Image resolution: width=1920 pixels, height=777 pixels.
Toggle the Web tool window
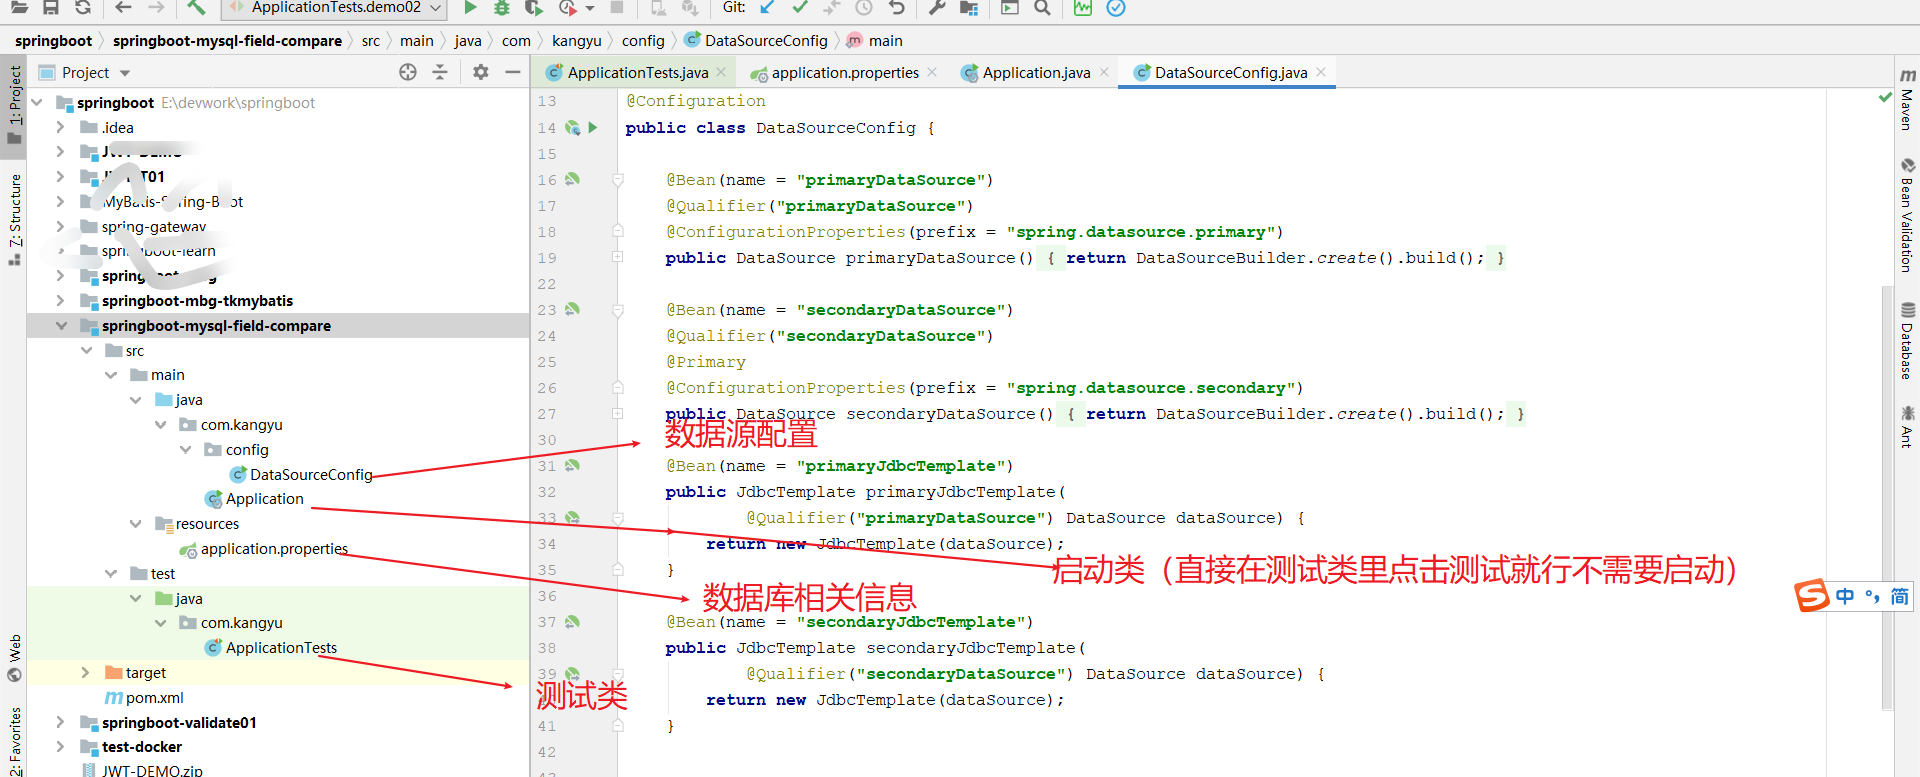pyautogui.click(x=14, y=657)
